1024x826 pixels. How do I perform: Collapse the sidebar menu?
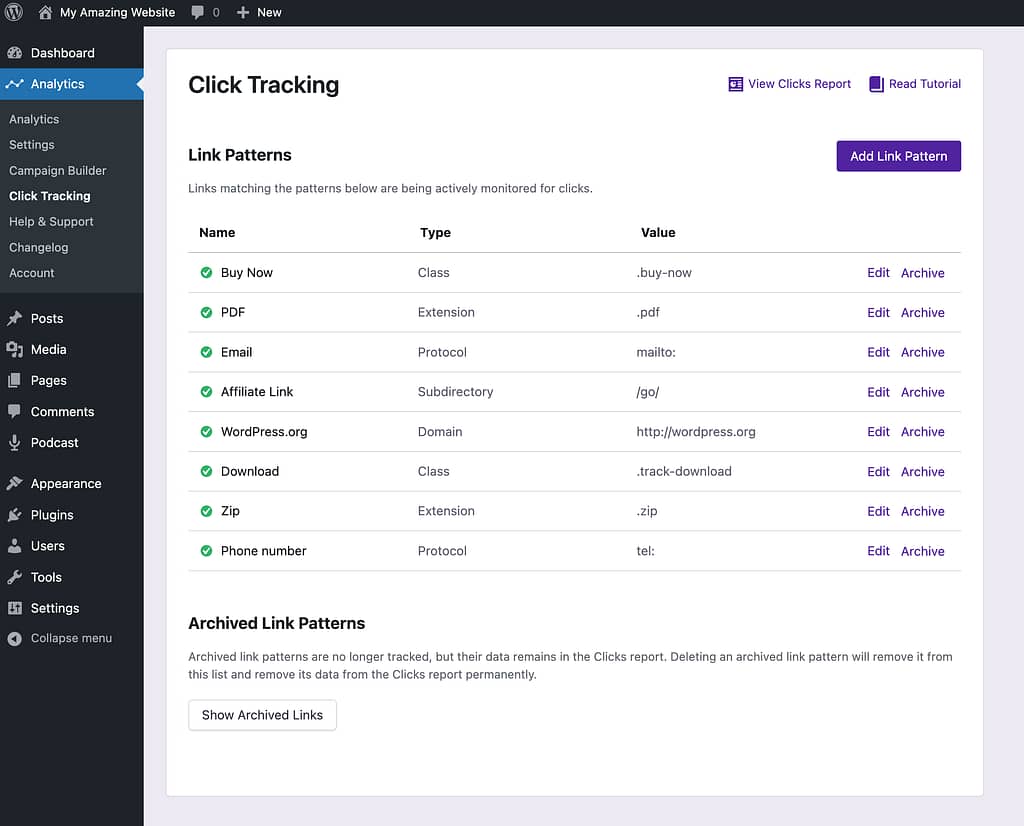coord(60,638)
